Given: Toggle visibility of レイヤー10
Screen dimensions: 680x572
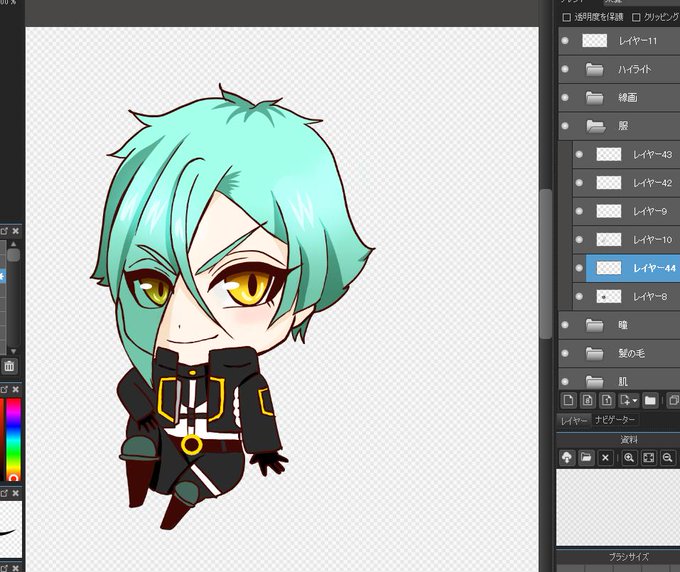Looking at the screenshot, I should click(x=579, y=239).
